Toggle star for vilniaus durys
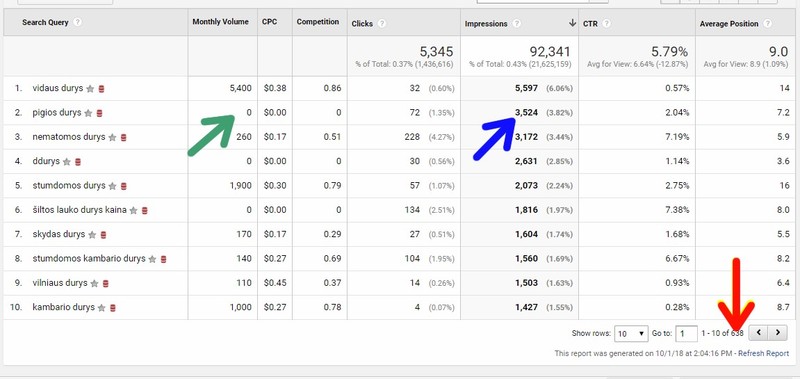This screenshot has width=800, height=379. pyautogui.click(x=94, y=284)
